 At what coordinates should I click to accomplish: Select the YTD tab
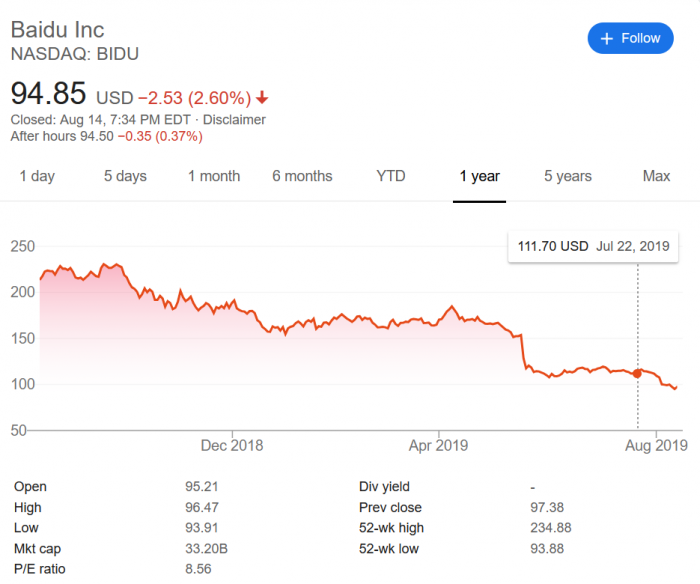pyautogui.click(x=391, y=176)
